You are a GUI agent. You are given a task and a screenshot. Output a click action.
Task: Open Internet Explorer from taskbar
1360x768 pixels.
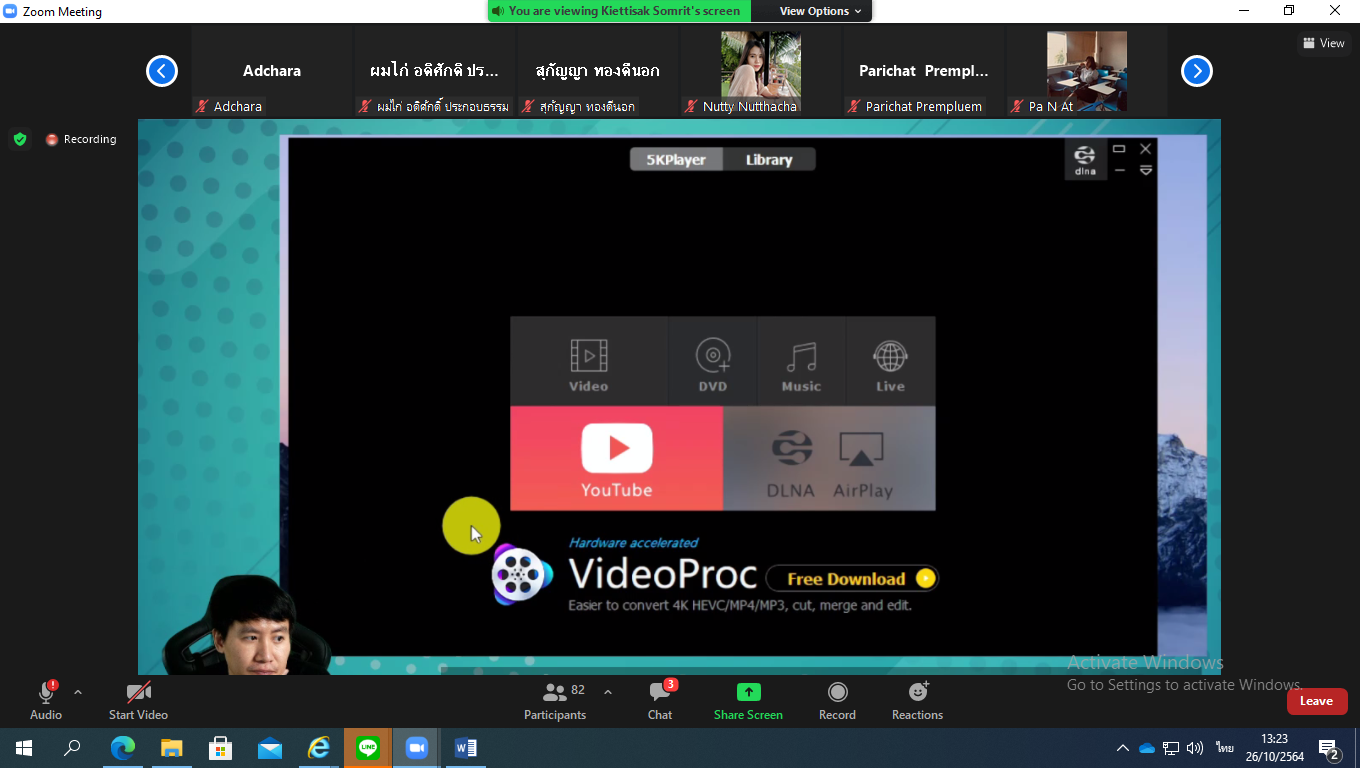pyautogui.click(x=318, y=747)
